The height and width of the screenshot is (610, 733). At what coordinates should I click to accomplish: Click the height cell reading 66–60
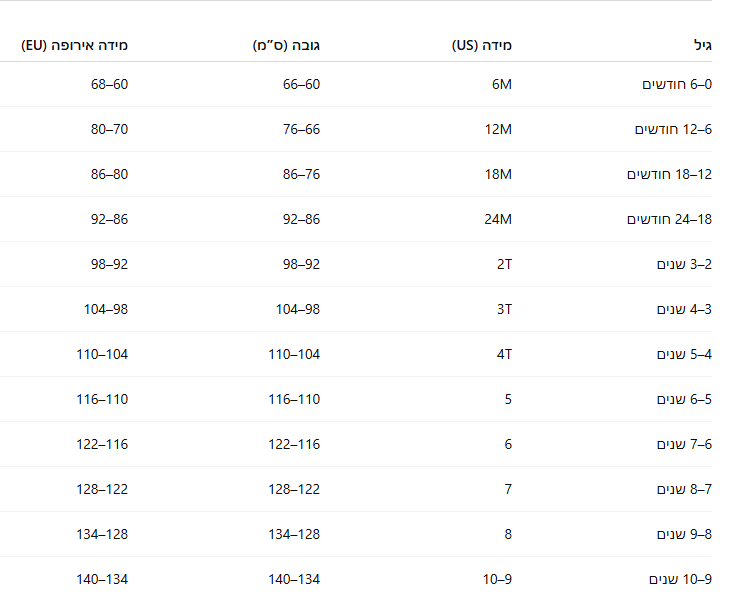[301, 84]
